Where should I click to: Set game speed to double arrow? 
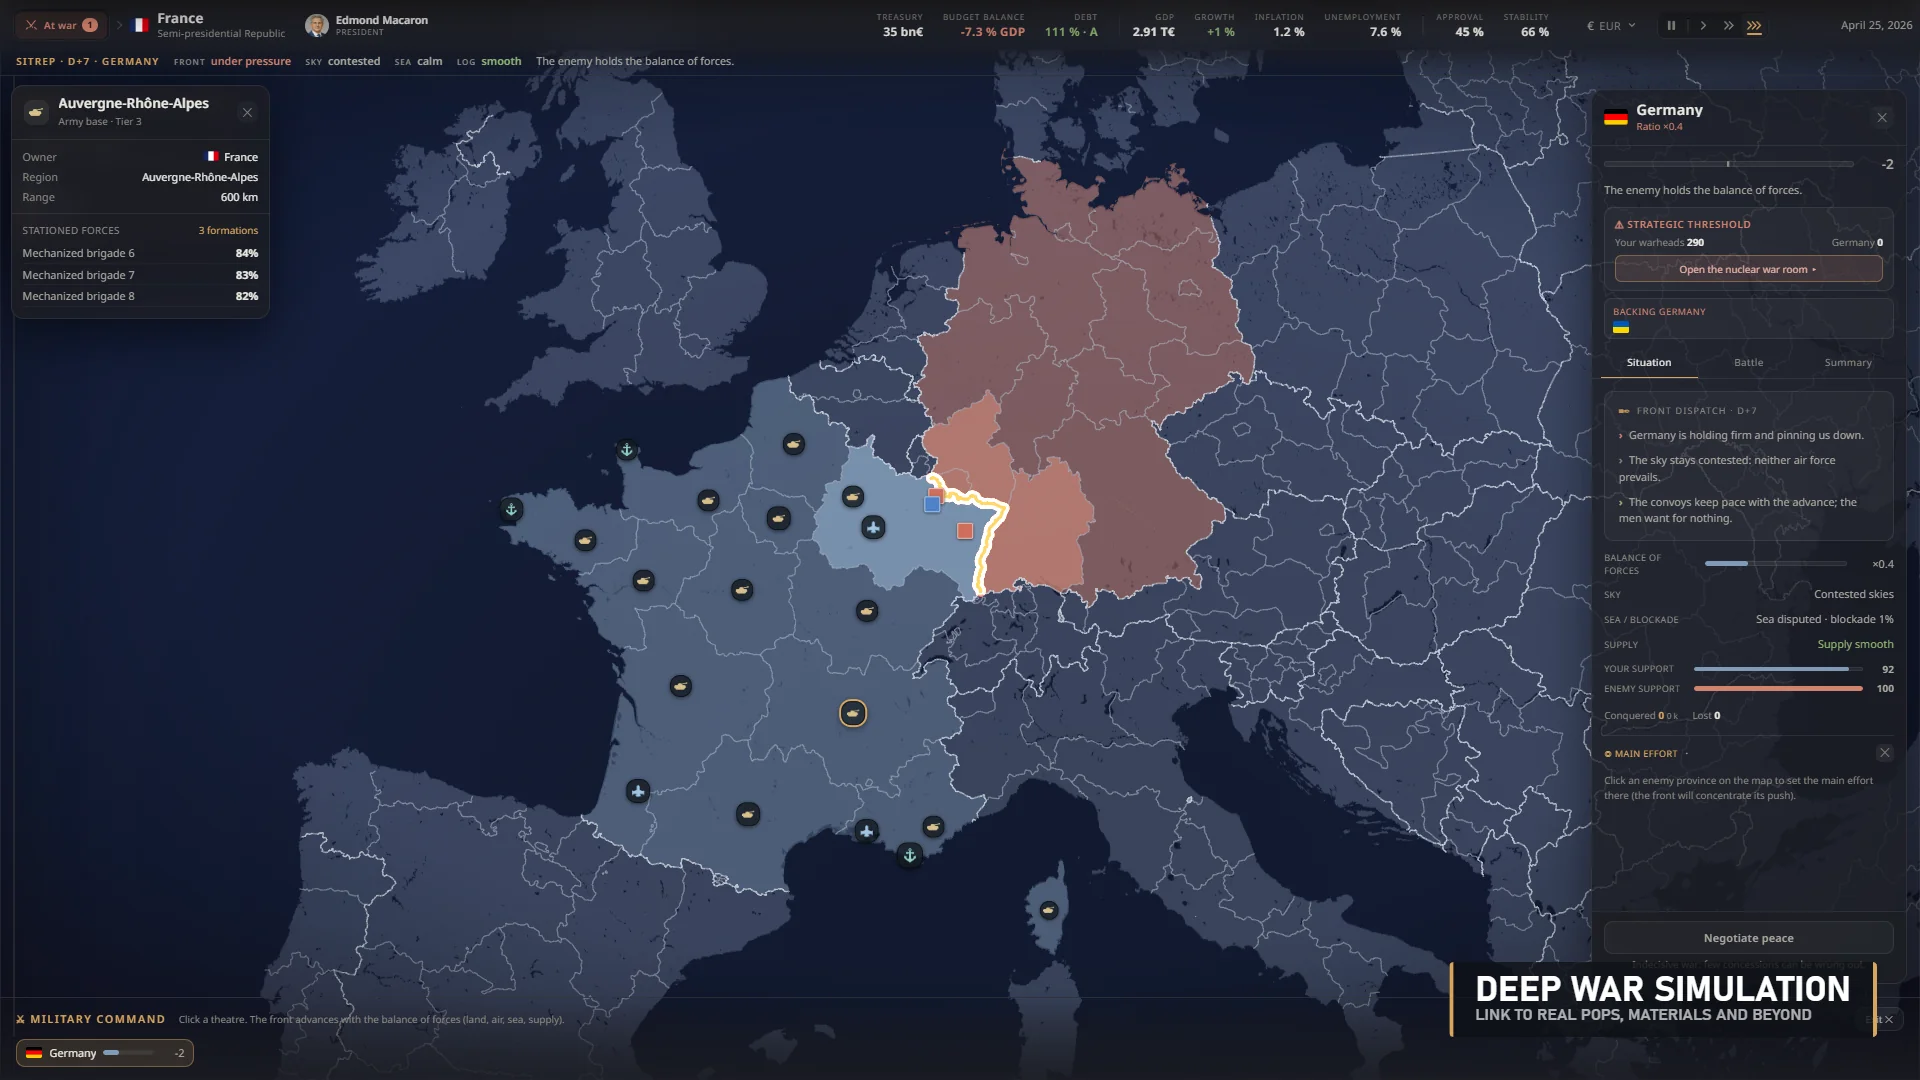point(1728,26)
